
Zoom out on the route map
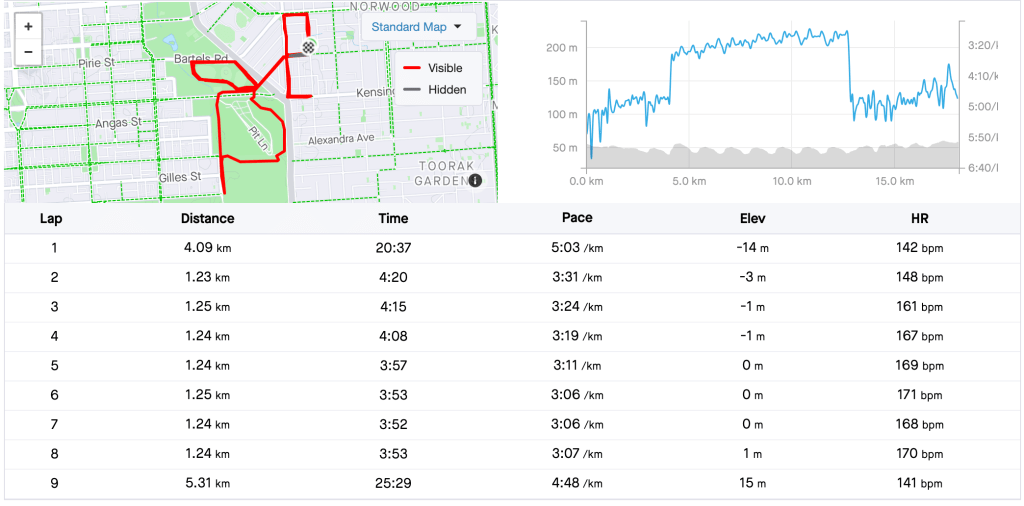28,51
